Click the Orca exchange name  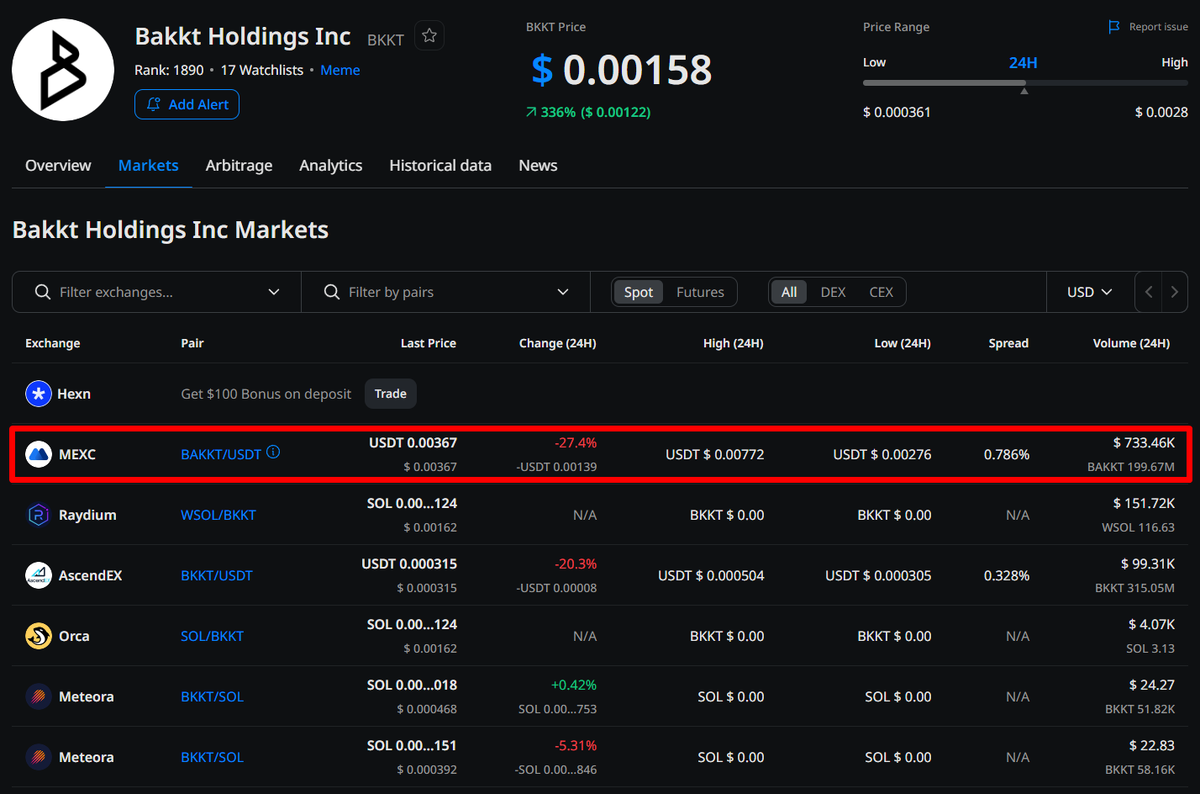pos(74,636)
